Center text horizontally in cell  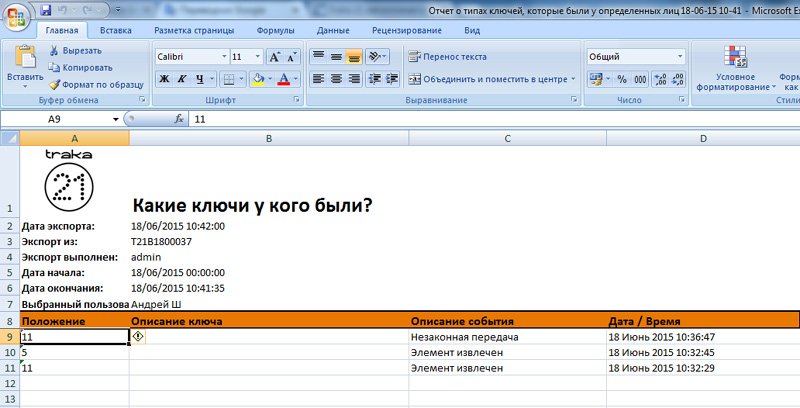click(336, 79)
